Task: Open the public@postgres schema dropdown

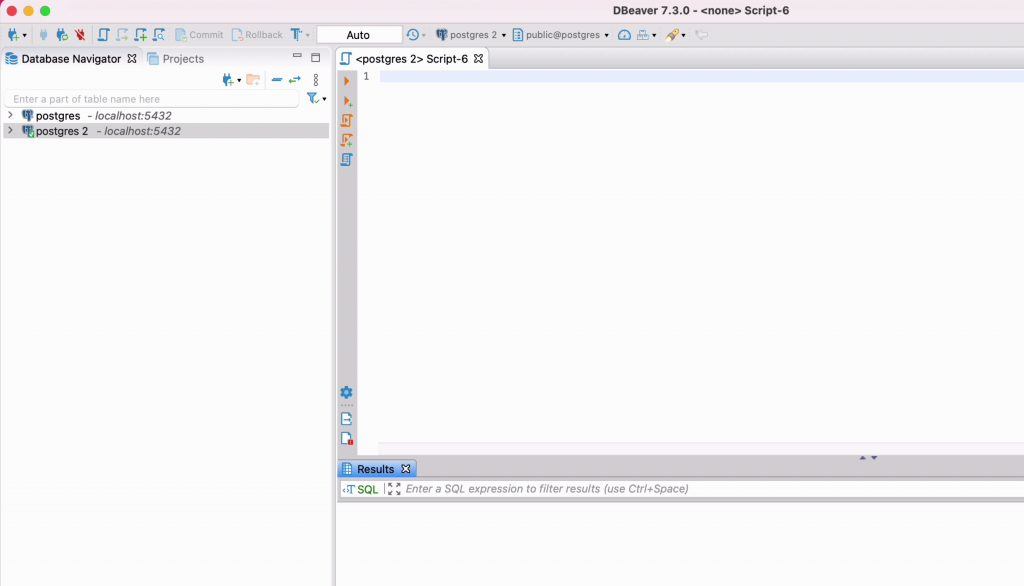Action: click(560, 35)
